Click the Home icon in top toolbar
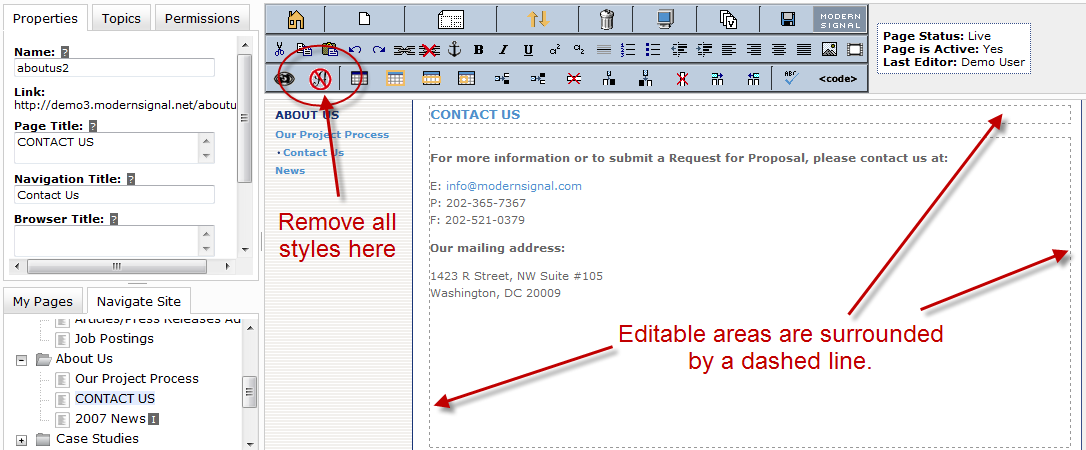 (296, 18)
